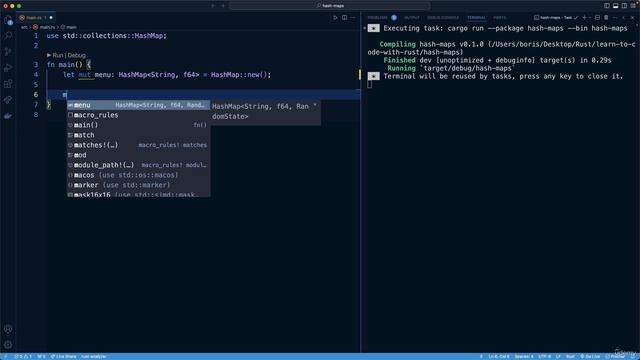The height and width of the screenshot is (360, 640).
Task: Split the terminal panel
Action: (597, 18)
